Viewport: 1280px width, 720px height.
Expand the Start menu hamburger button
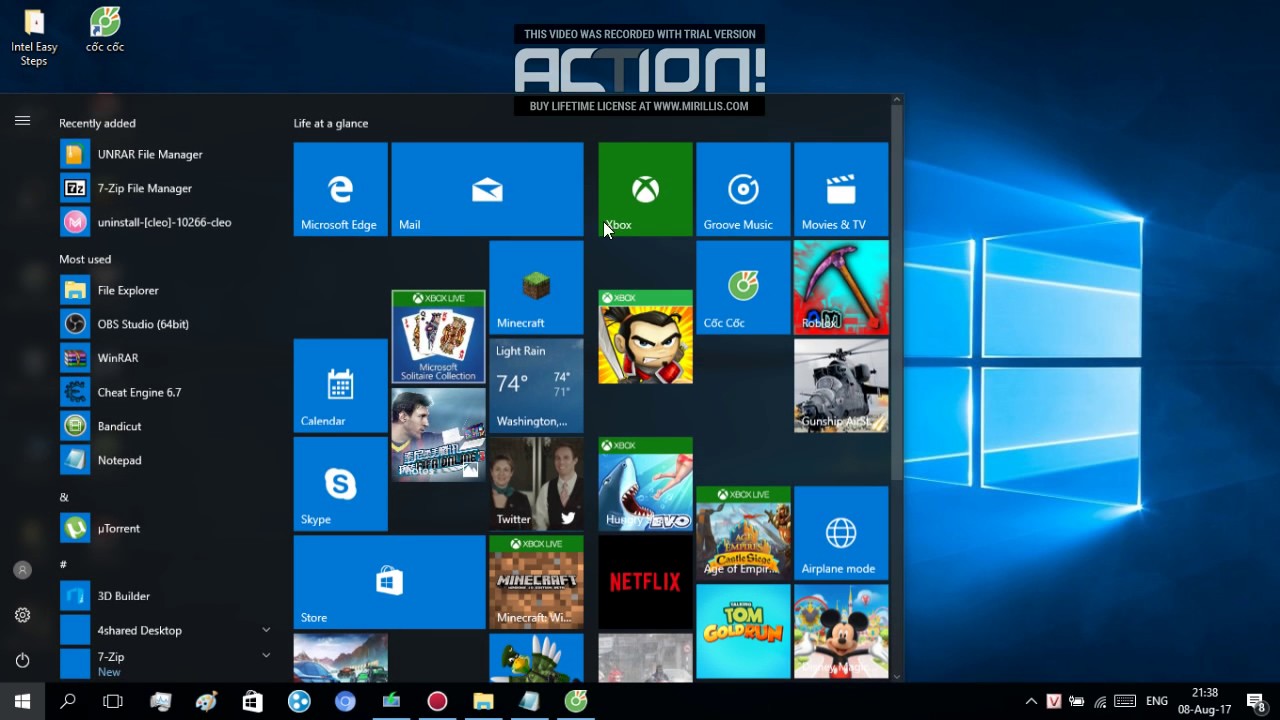pos(22,121)
